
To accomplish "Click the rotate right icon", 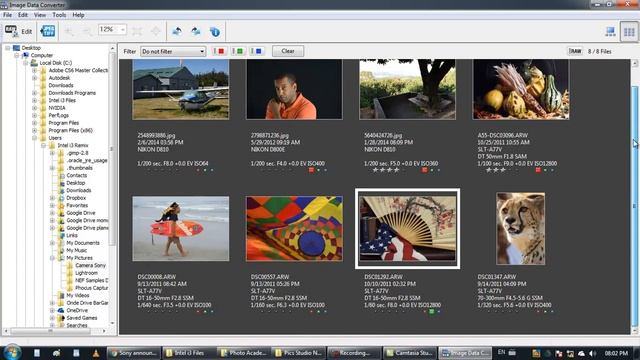I will (x=196, y=31).
